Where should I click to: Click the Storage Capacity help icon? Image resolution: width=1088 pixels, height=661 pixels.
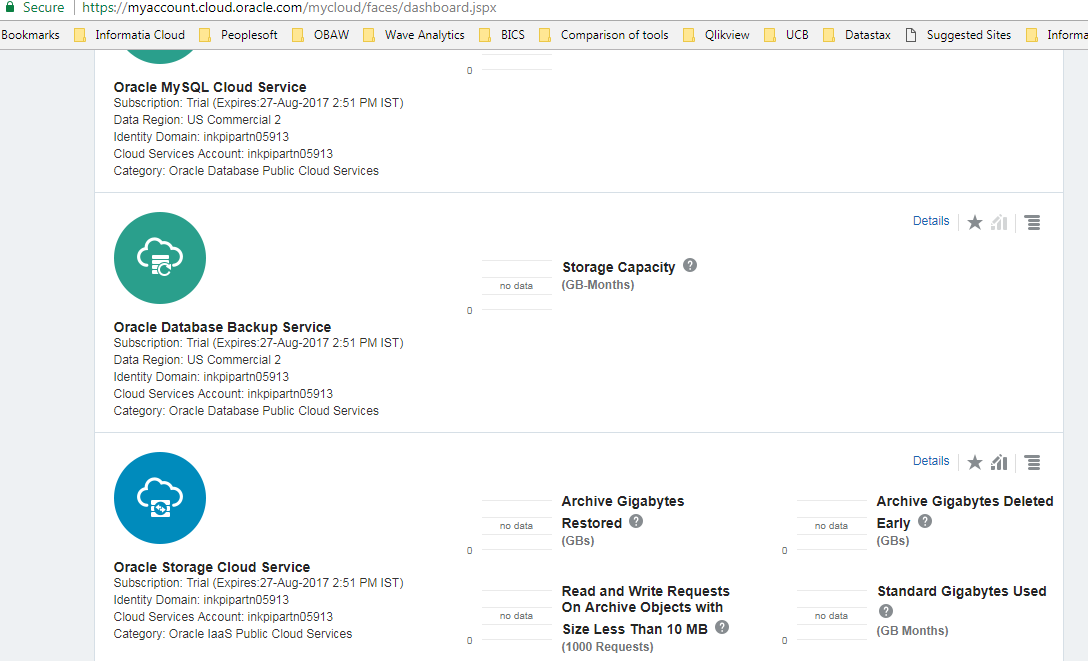[x=690, y=265]
